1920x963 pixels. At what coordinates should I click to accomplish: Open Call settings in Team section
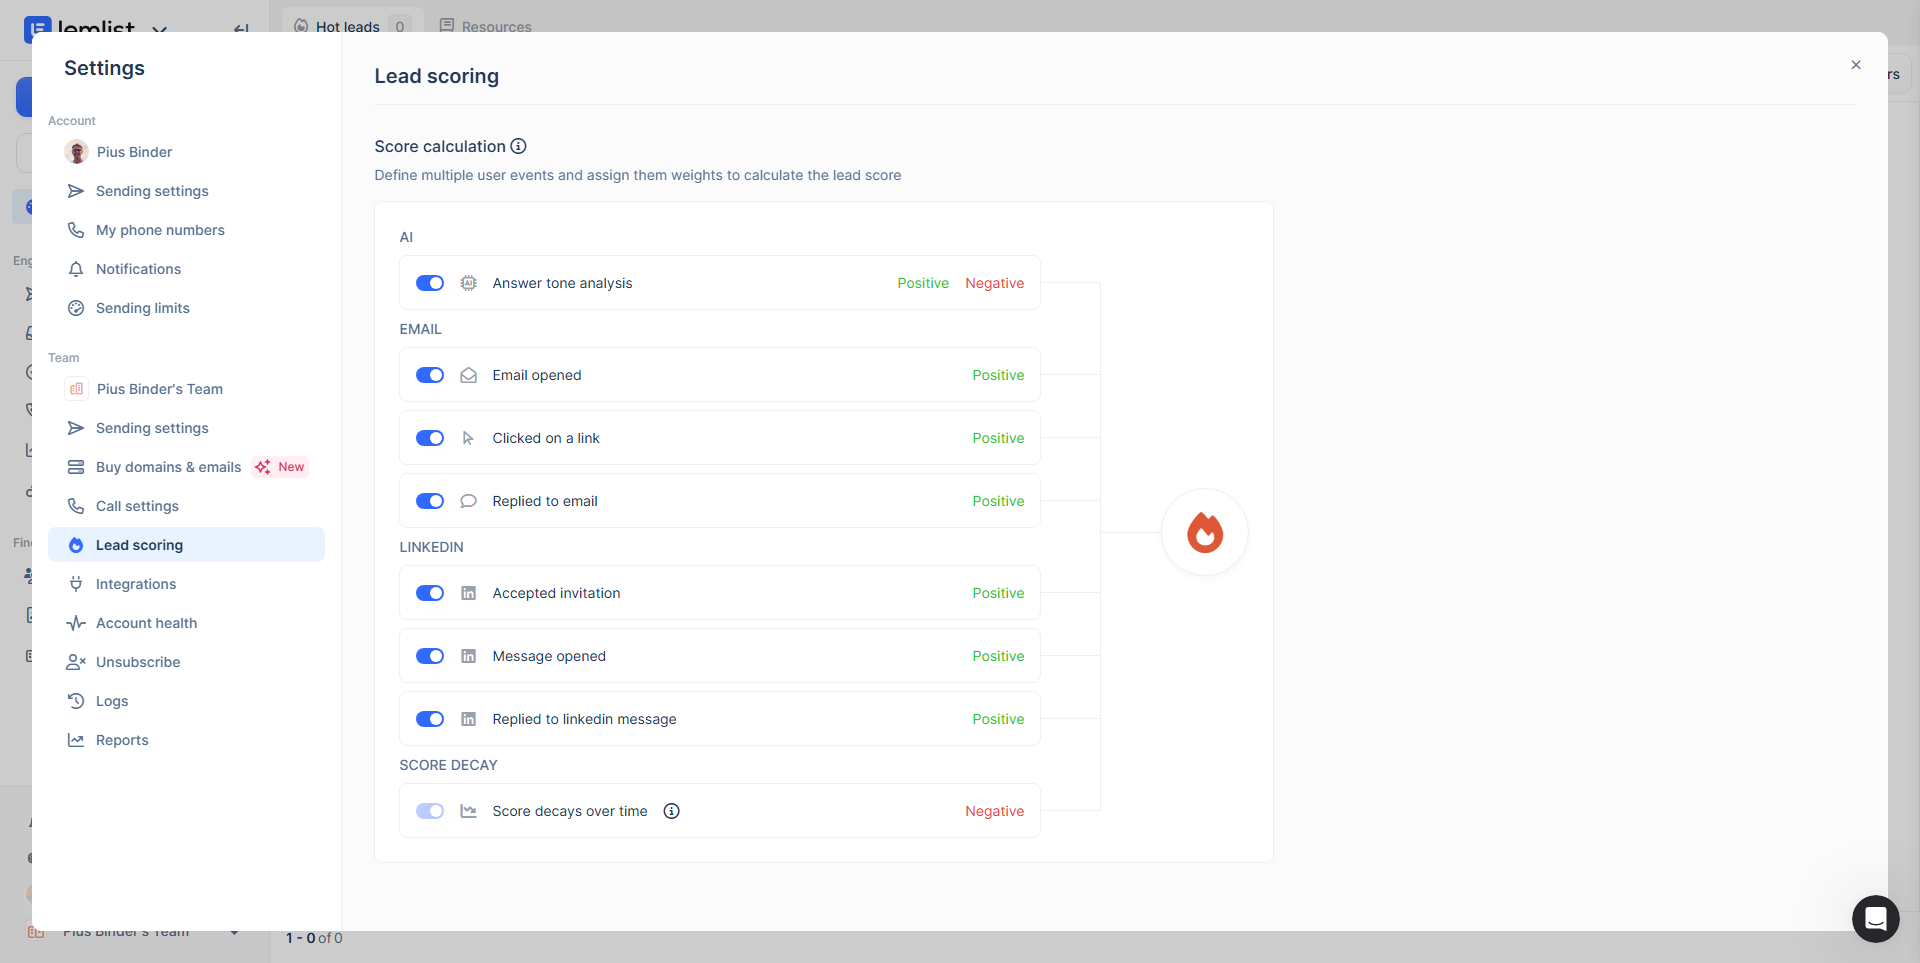click(x=137, y=506)
